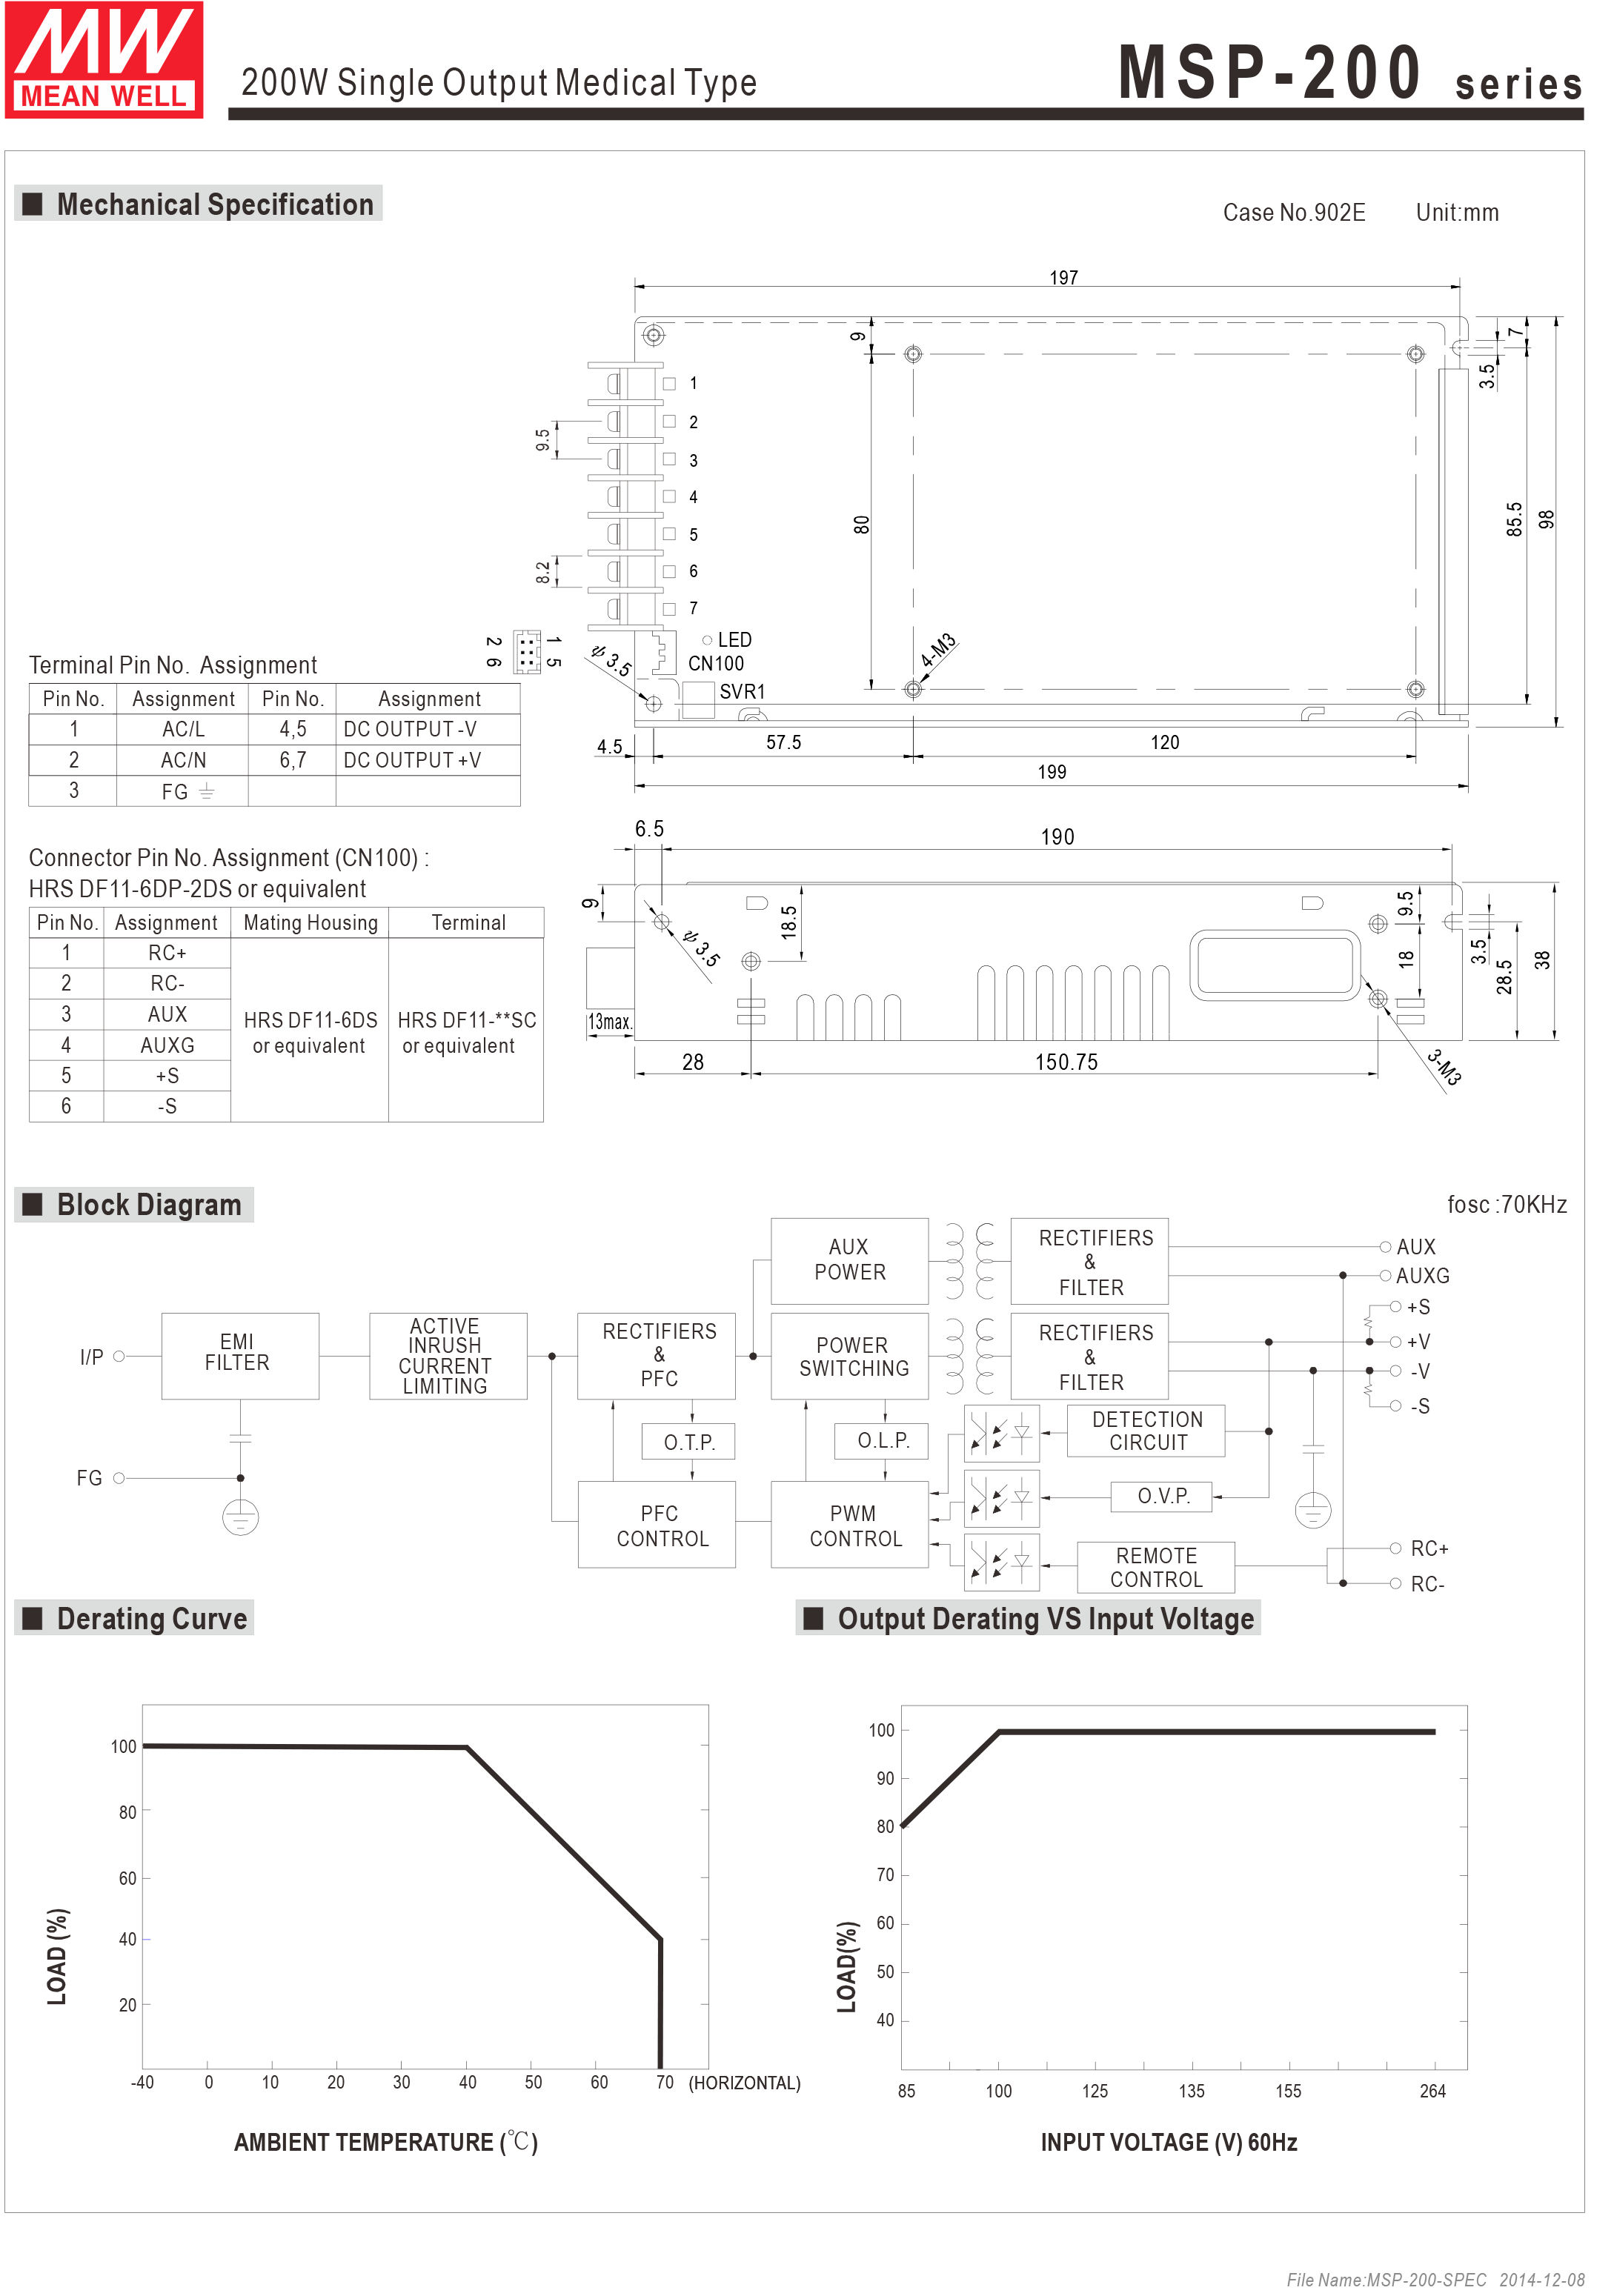Click the '(HORIZONTAL)' label
Viewport: 1614px width, 2296px height.
click(x=745, y=2083)
